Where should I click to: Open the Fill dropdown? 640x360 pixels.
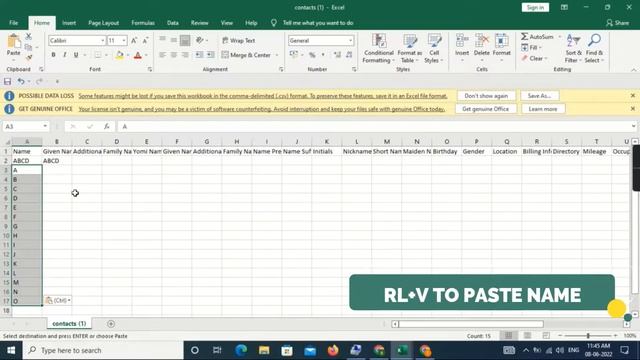pos(531,48)
